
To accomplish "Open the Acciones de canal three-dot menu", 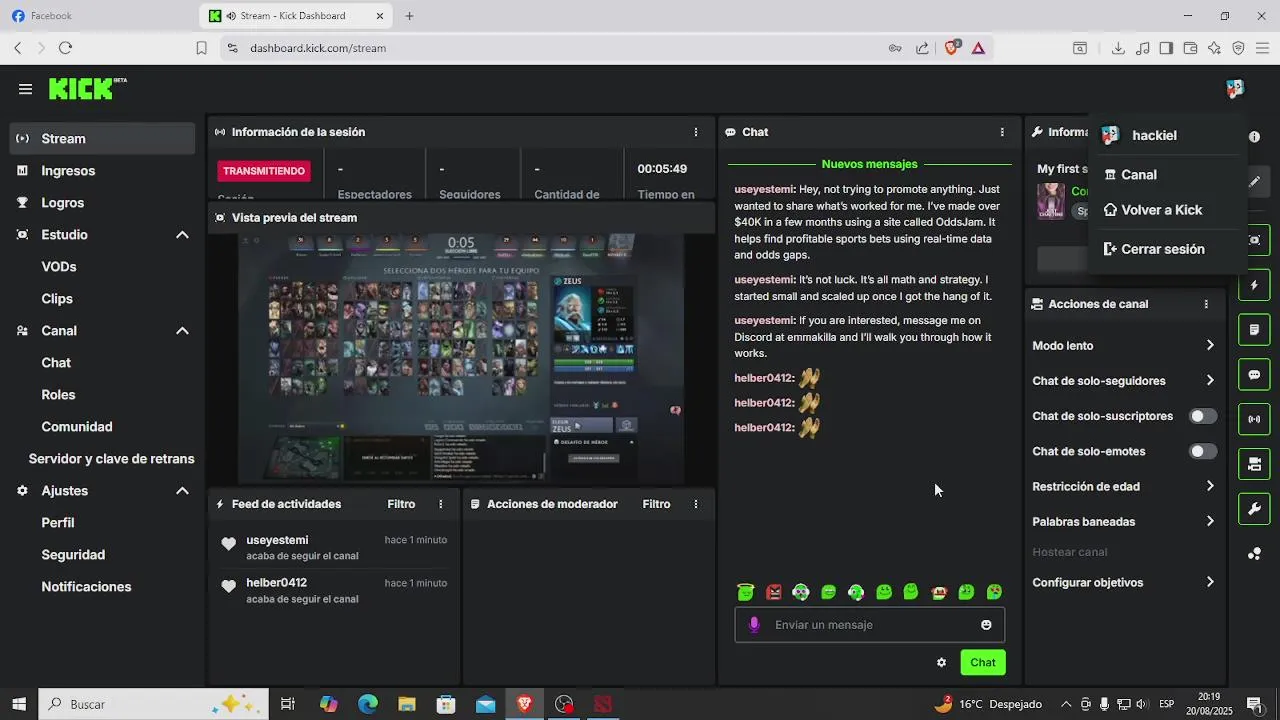I will tap(1206, 304).
